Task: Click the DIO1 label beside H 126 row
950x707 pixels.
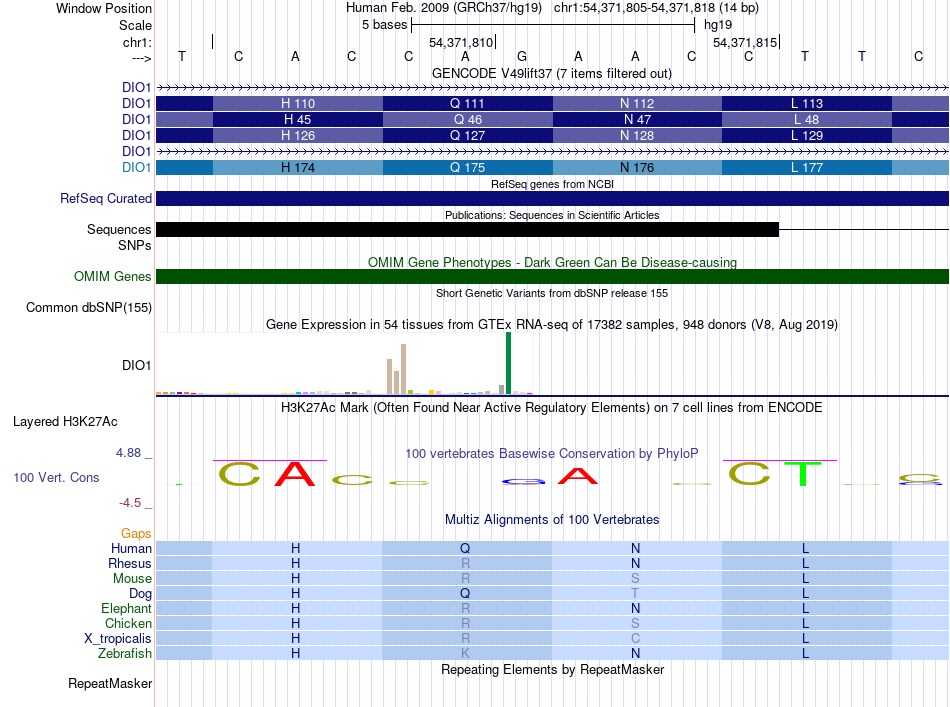Action: (x=136, y=135)
